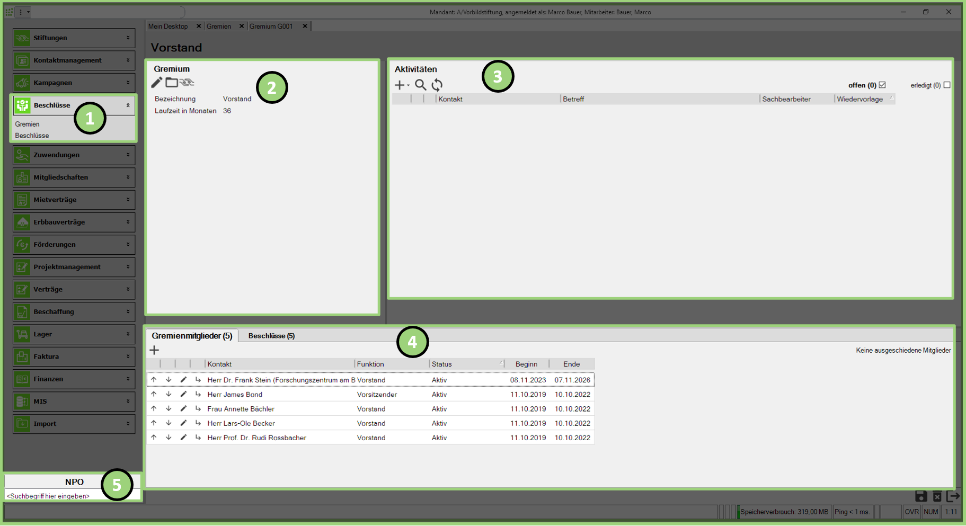Close the Gremien tab
Screen dimensions: 966x526
[x=242, y=26]
